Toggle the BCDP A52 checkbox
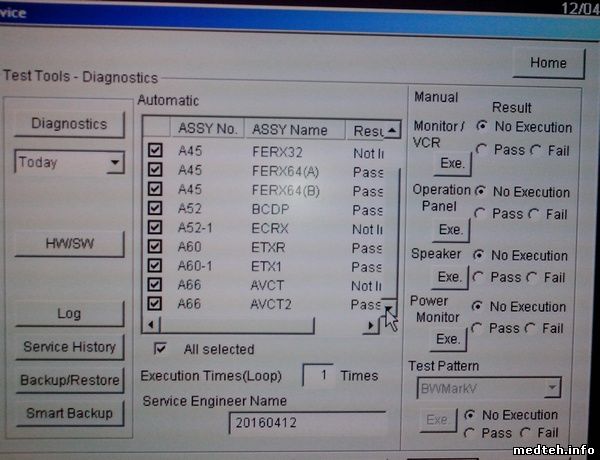600x460 pixels. point(155,209)
